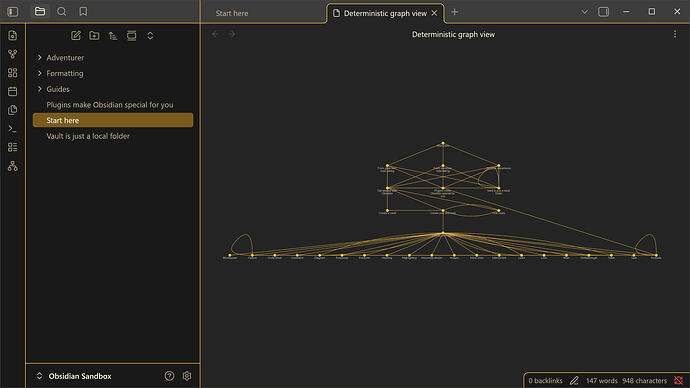Screen dimensions: 690x388
Task: Click the top root node in graph
Action: [443, 143]
